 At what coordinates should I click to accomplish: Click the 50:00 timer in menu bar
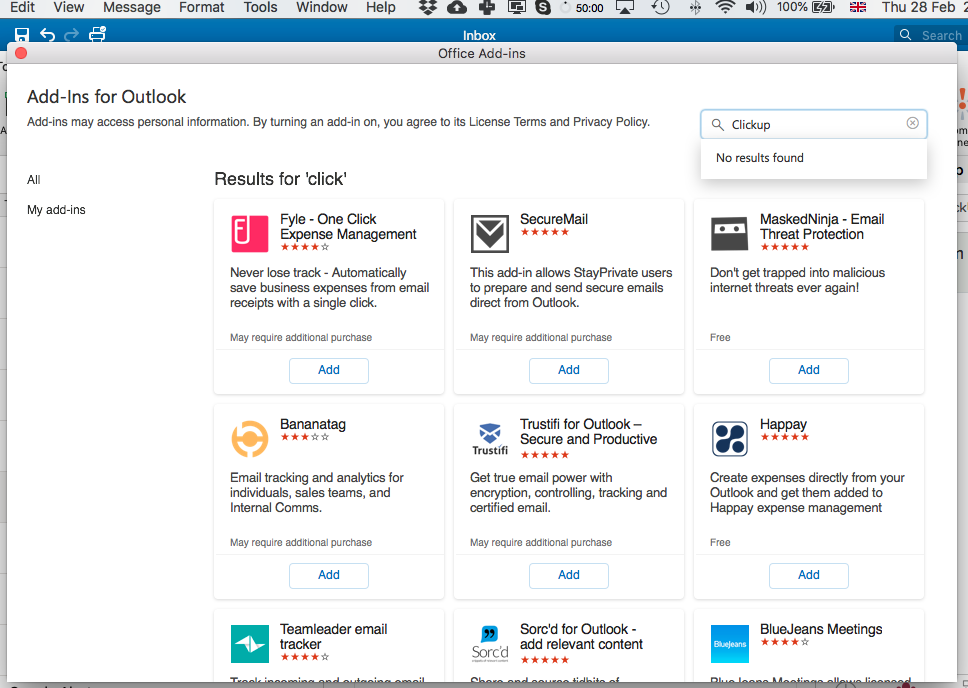[590, 8]
